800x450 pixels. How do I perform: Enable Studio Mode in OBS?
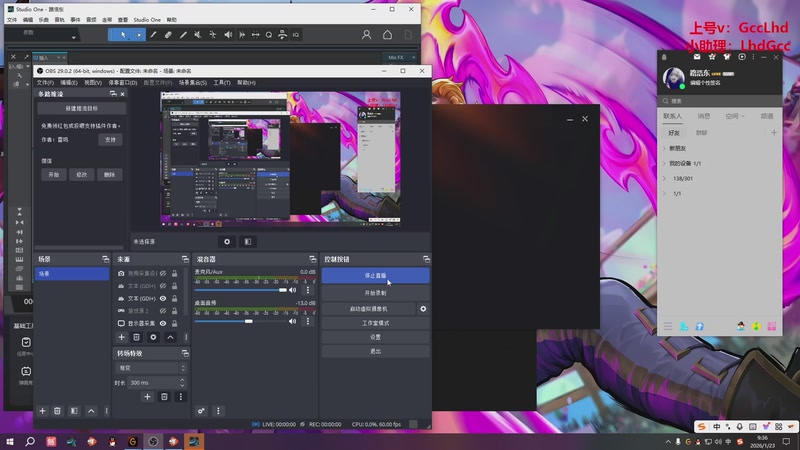(376, 323)
